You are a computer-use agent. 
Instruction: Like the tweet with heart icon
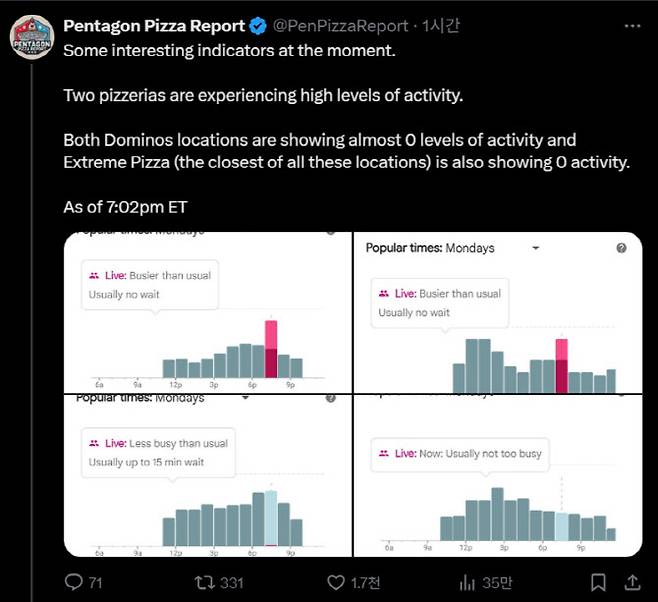pos(337,581)
